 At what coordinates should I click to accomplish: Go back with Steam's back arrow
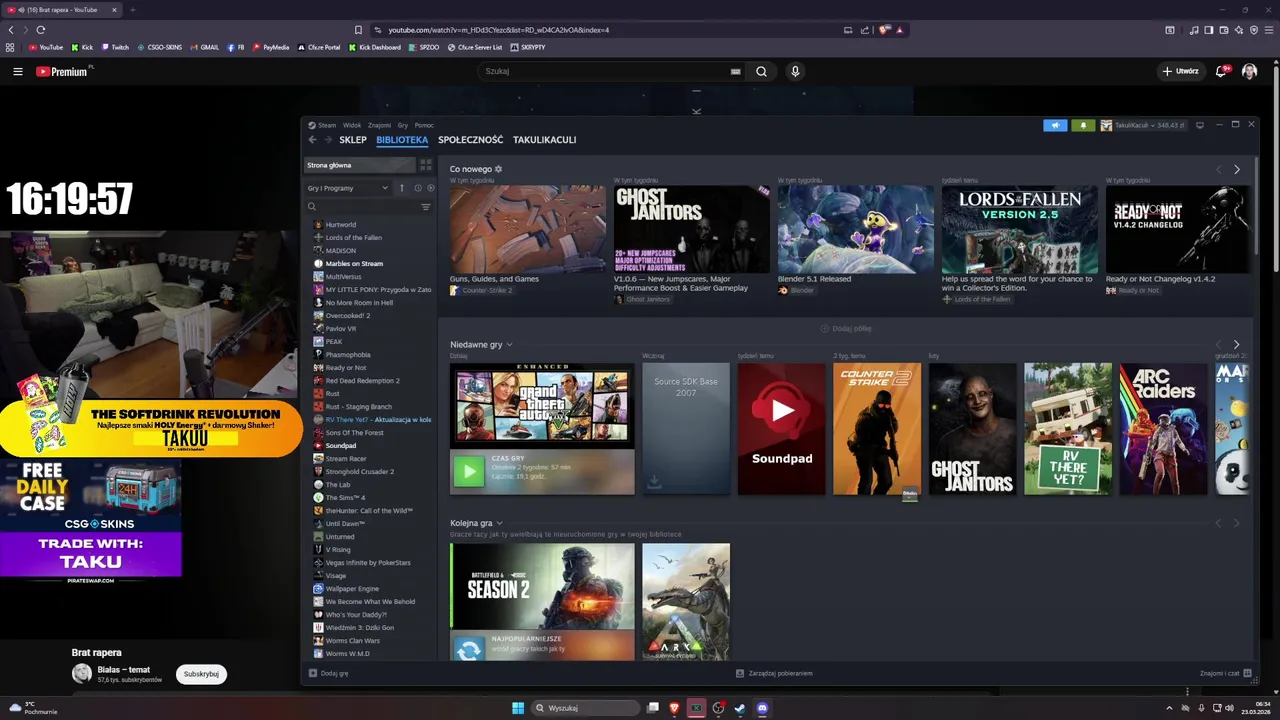click(x=312, y=140)
